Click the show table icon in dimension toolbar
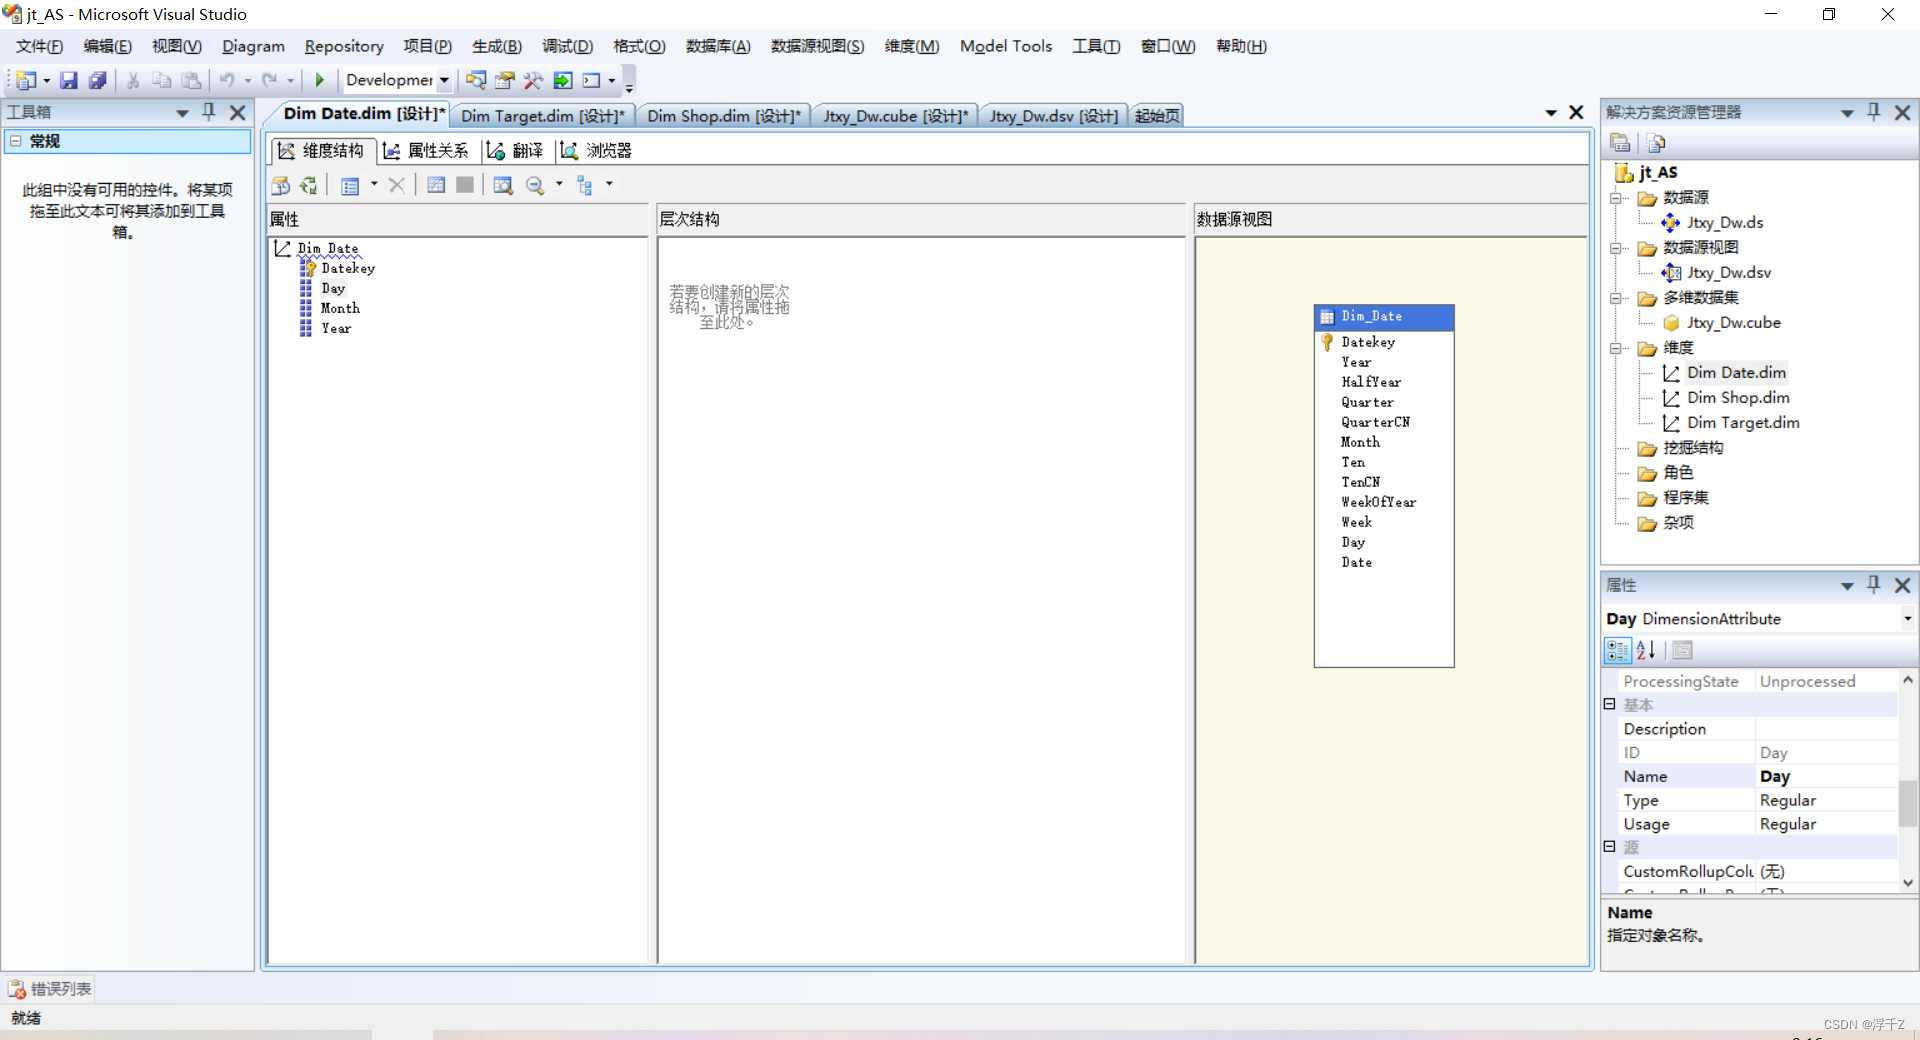Image resolution: width=1920 pixels, height=1040 pixels. [x=436, y=185]
